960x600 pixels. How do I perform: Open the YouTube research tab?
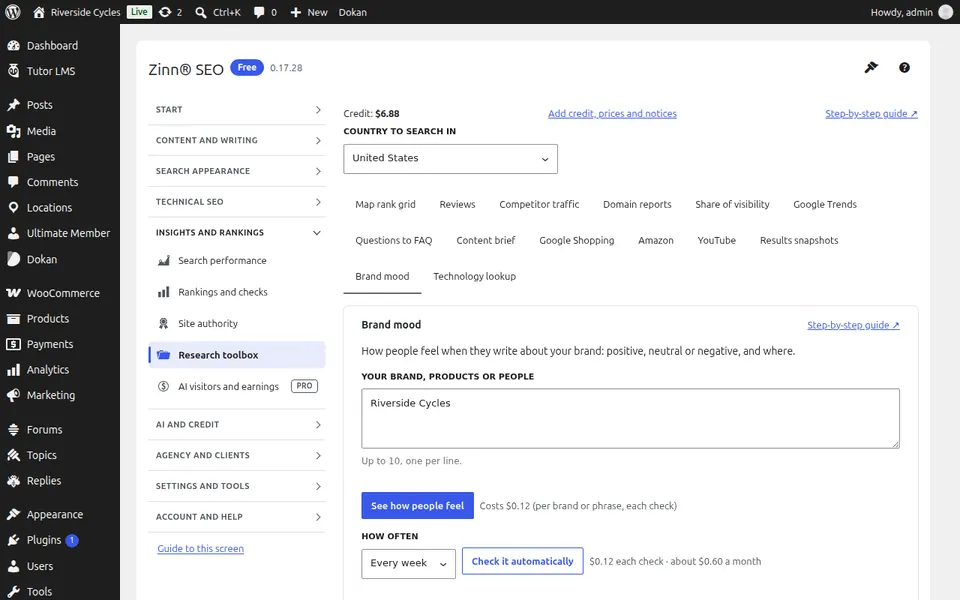pos(716,241)
